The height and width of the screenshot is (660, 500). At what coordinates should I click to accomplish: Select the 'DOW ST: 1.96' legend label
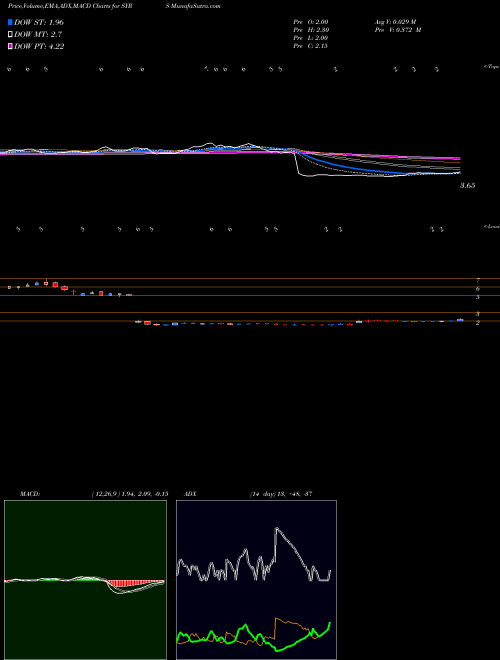pyautogui.click(x=39, y=22)
